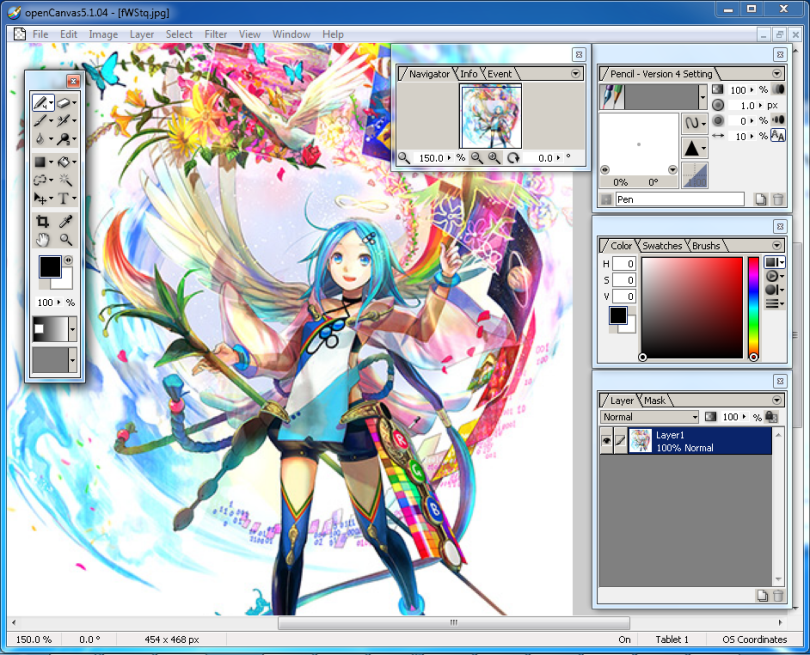Grab the Hand tool for panning
The image size is (810, 655).
pyautogui.click(x=42, y=239)
